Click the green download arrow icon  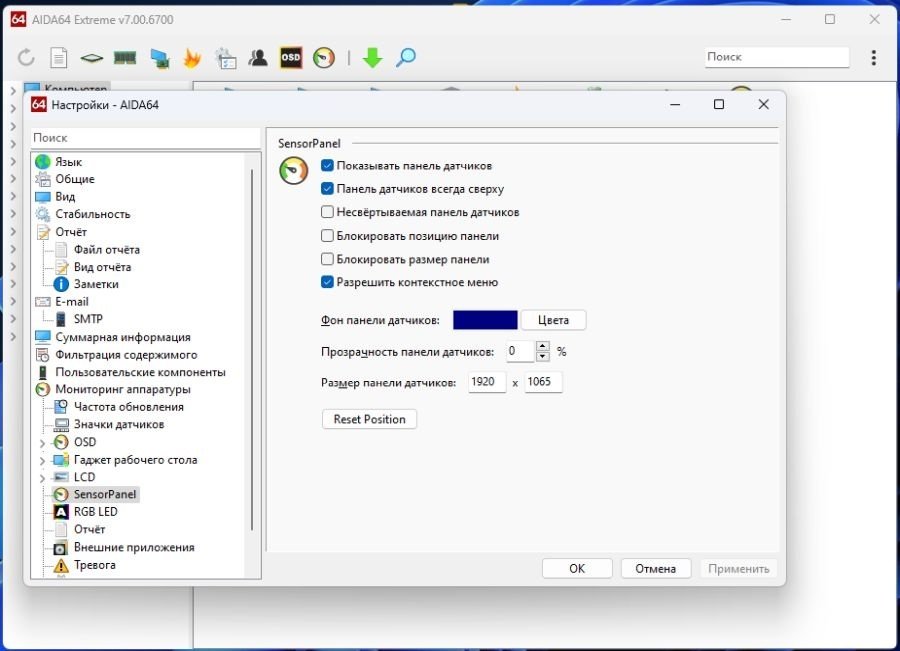click(373, 57)
